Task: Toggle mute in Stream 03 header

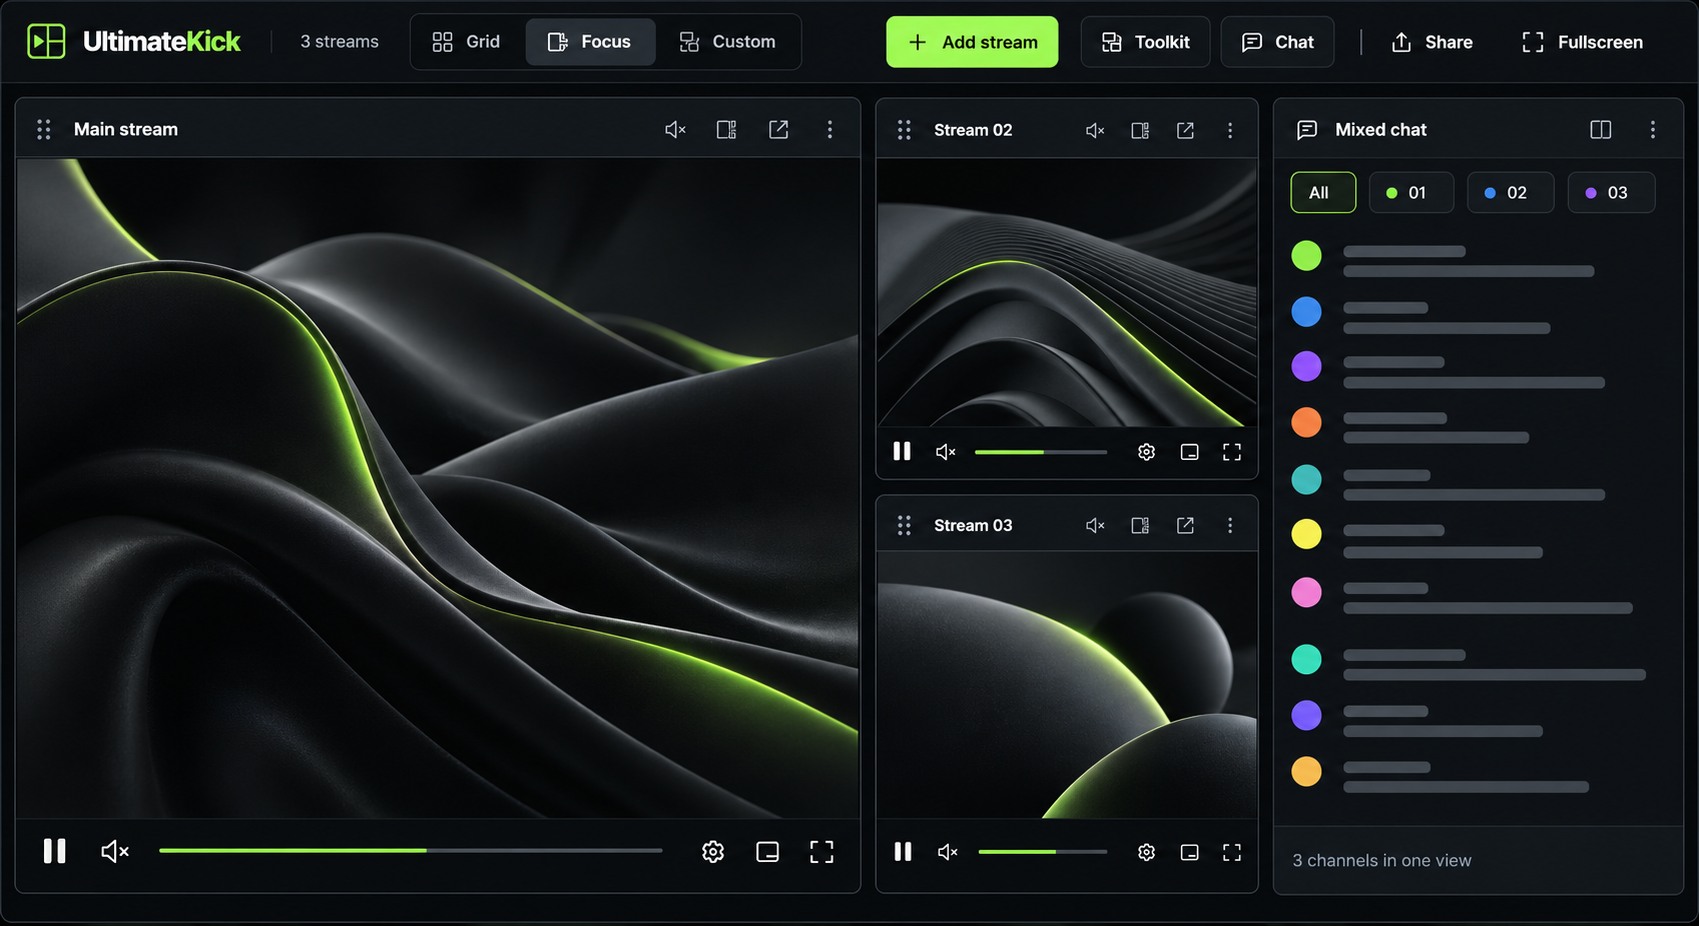Action: [1095, 525]
